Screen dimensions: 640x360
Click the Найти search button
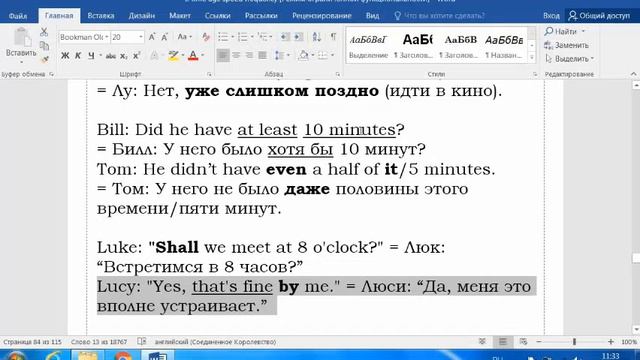point(561,31)
